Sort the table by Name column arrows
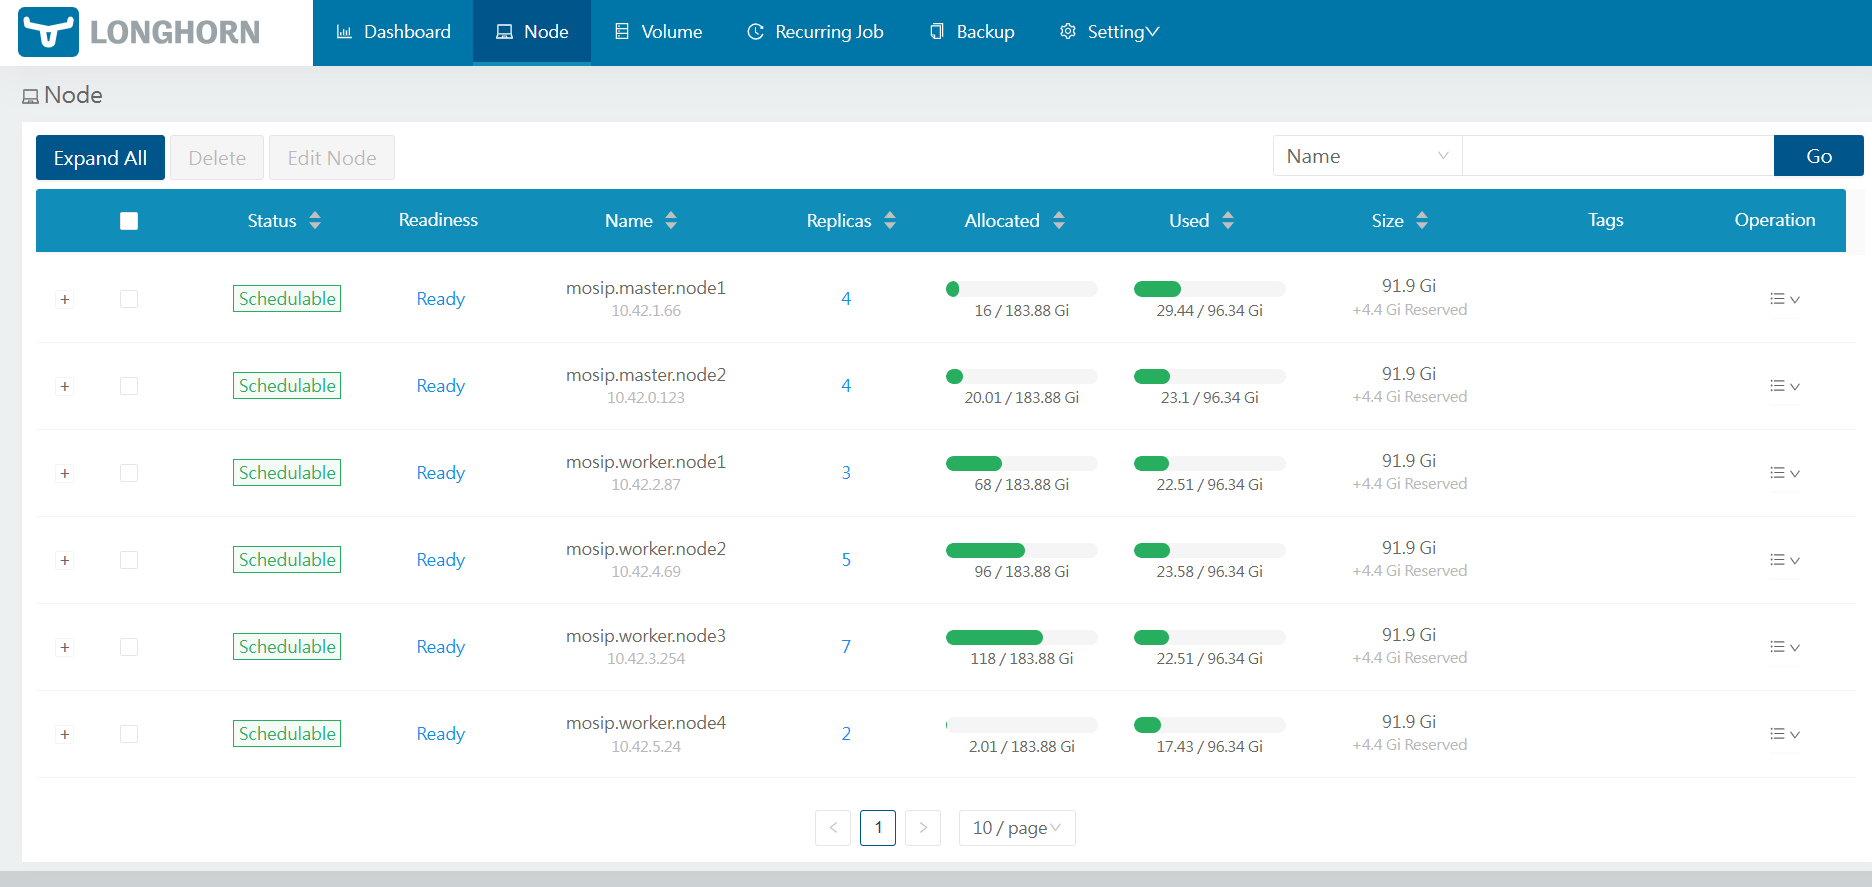Screen dimensions: 1872x887 (x=671, y=220)
